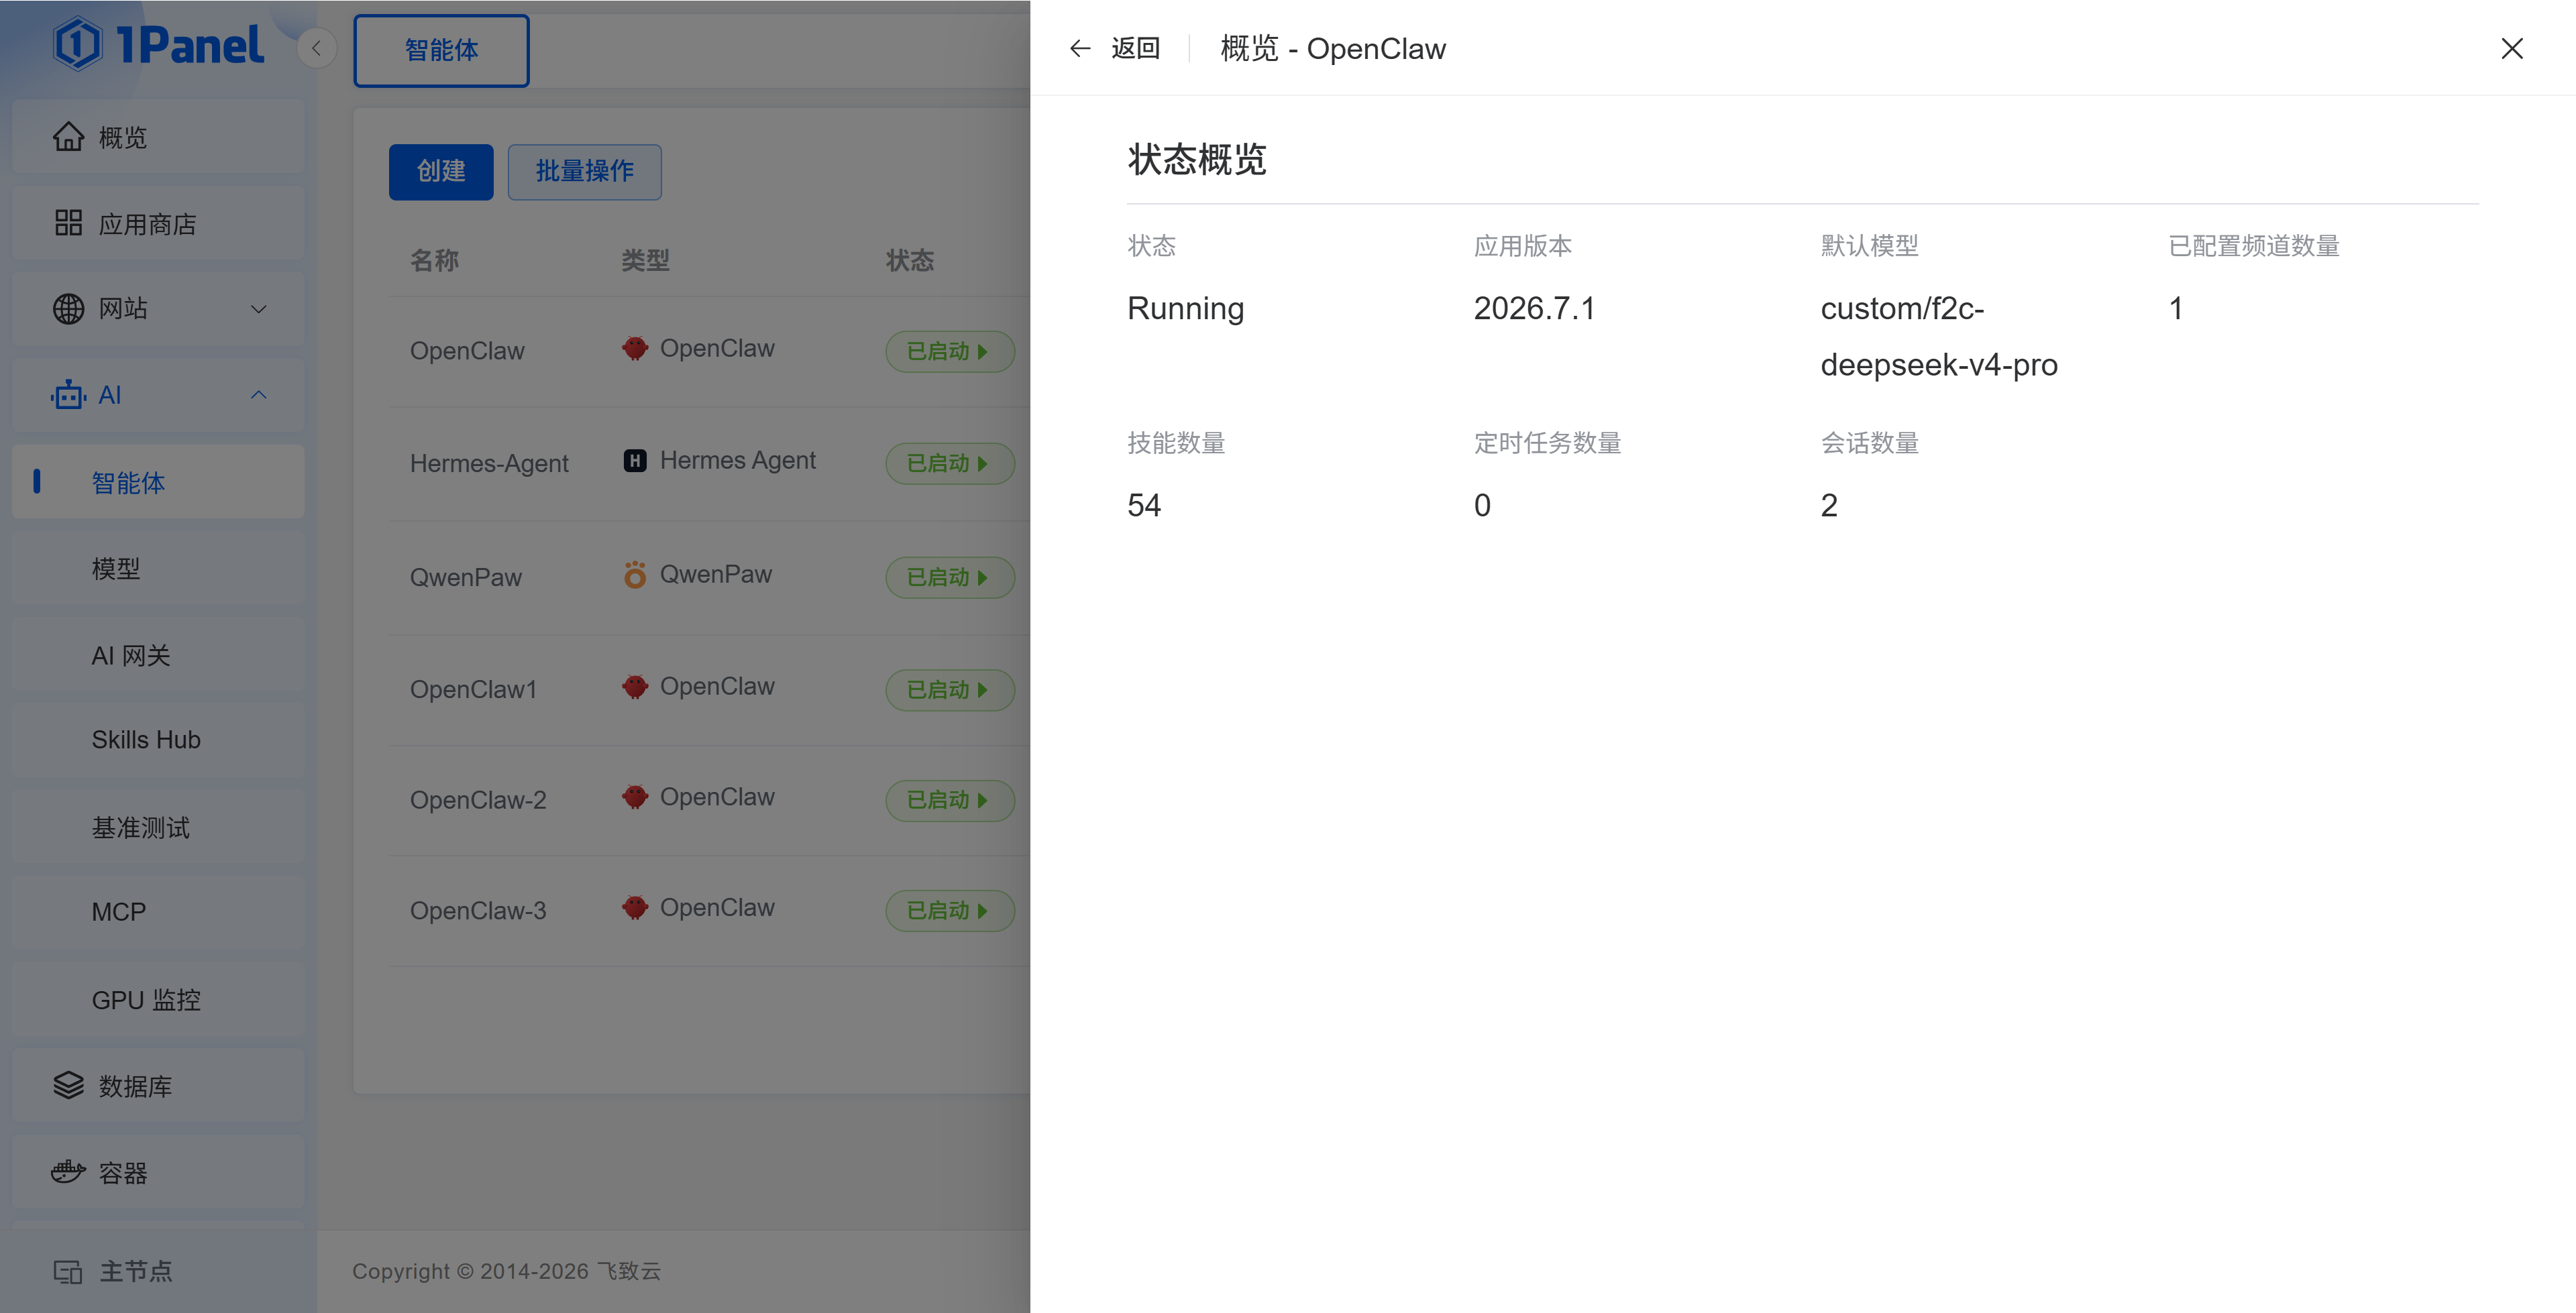Click the OpenClaw1 agent name in the list

pyautogui.click(x=474, y=690)
